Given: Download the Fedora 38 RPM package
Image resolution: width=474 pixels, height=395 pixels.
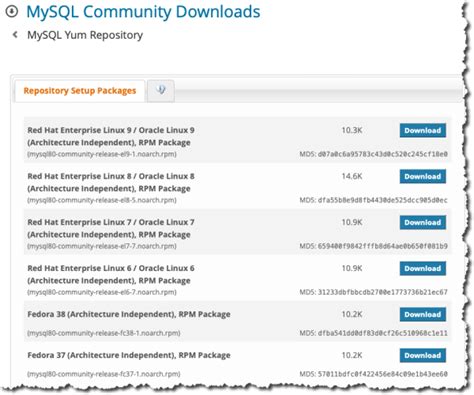Looking at the screenshot, I should pos(423,314).
